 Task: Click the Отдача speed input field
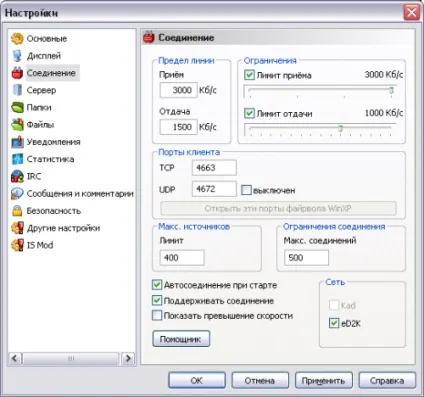click(x=179, y=127)
